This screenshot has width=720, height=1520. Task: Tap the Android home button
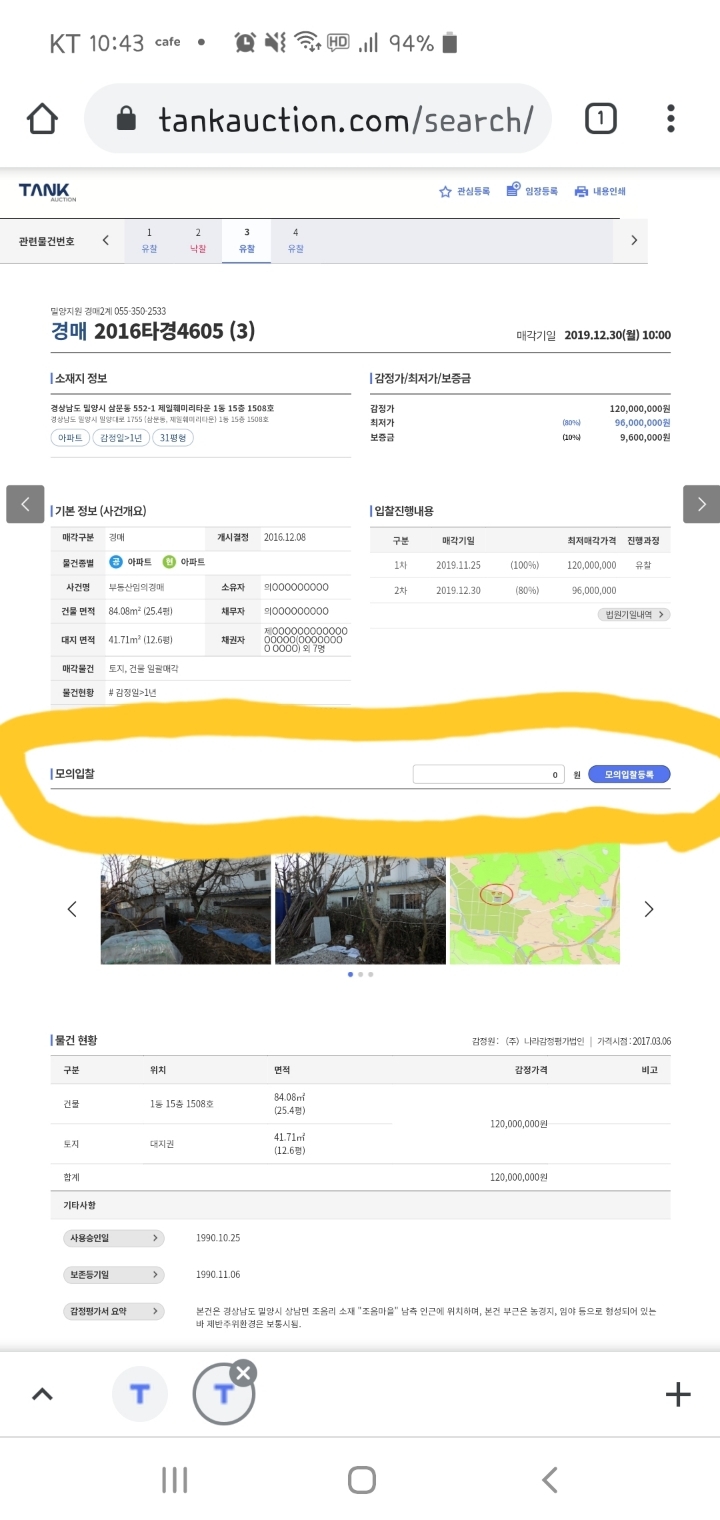click(361, 1480)
